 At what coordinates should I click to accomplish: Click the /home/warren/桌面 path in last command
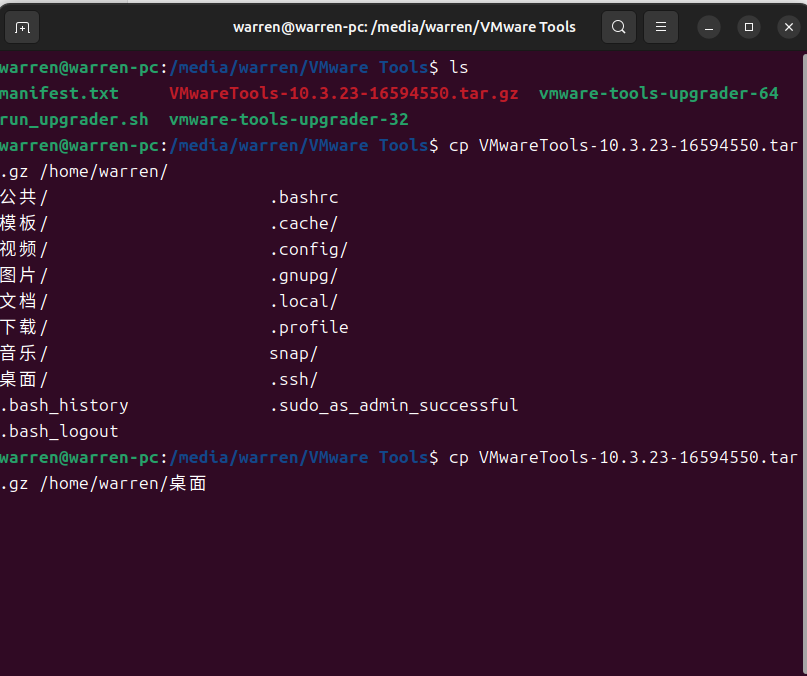pos(123,483)
